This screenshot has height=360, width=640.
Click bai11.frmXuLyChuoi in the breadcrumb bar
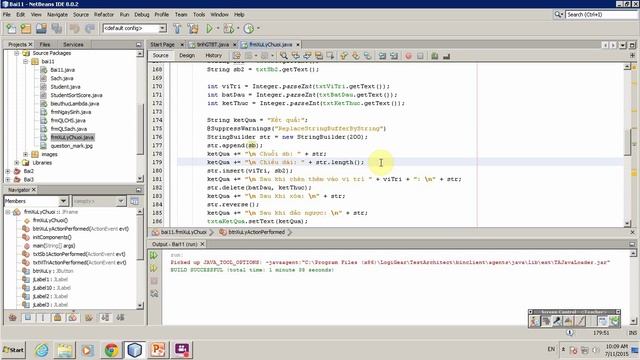184,232
